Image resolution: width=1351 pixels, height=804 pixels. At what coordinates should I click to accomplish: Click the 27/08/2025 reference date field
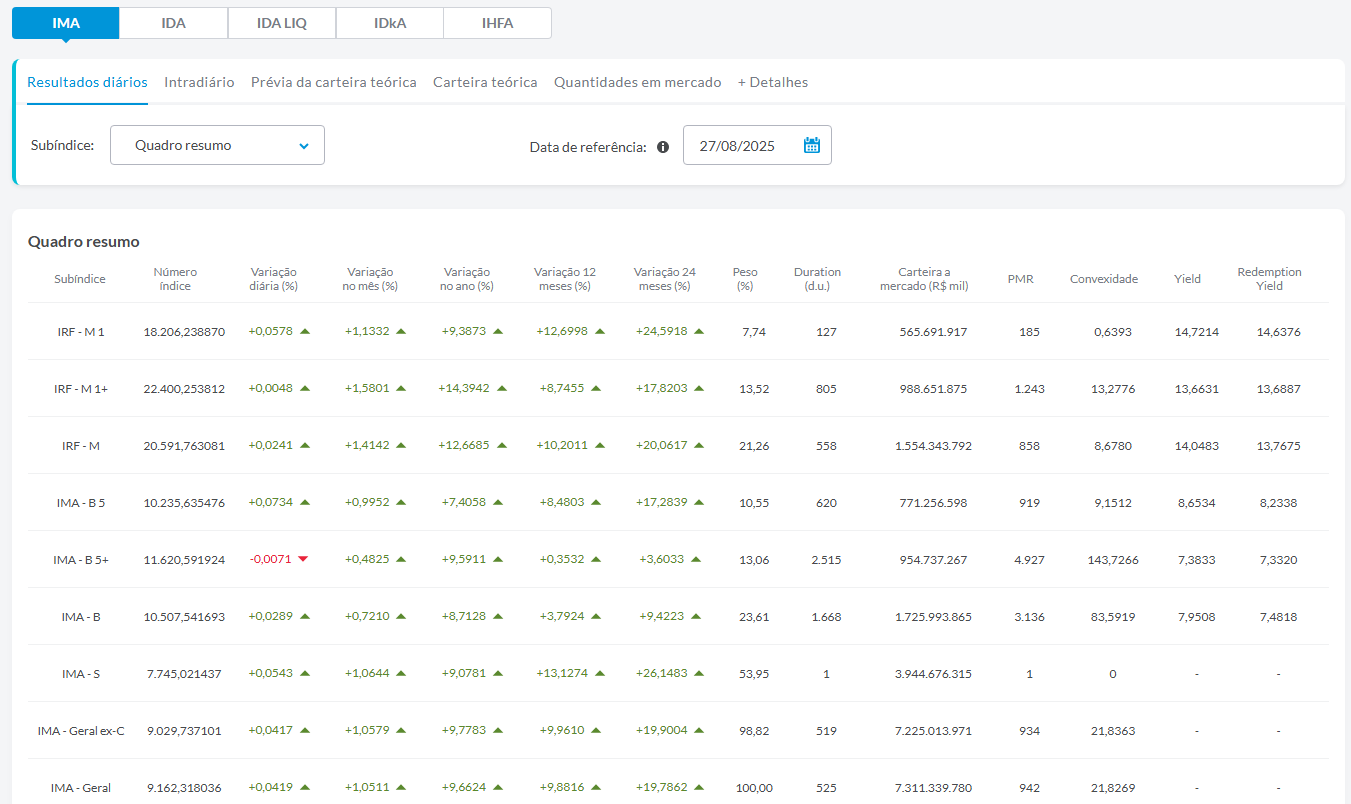[757, 145]
